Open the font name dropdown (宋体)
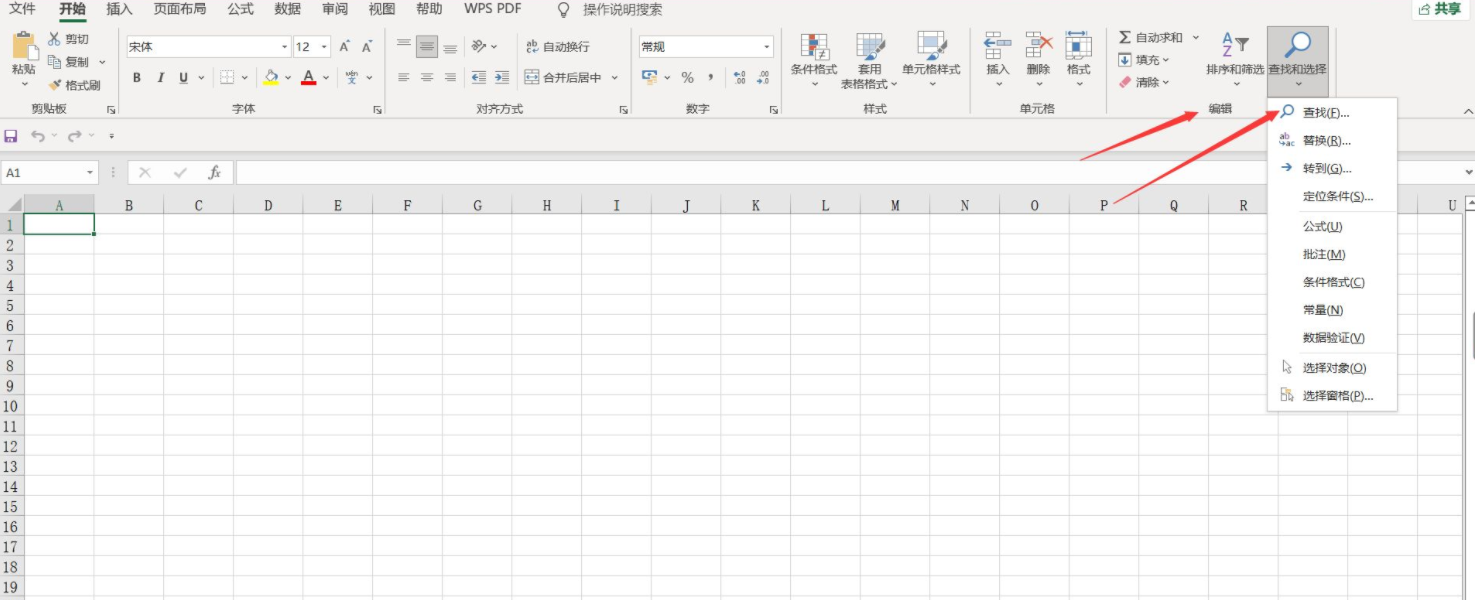The width and height of the screenshot is (1475, 600). pyautogui.click(x=285, y=47)
